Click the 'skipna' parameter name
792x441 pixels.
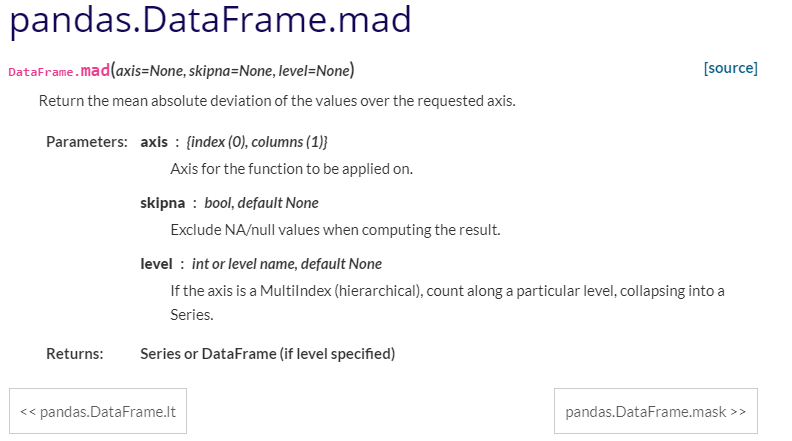(161, 203)
